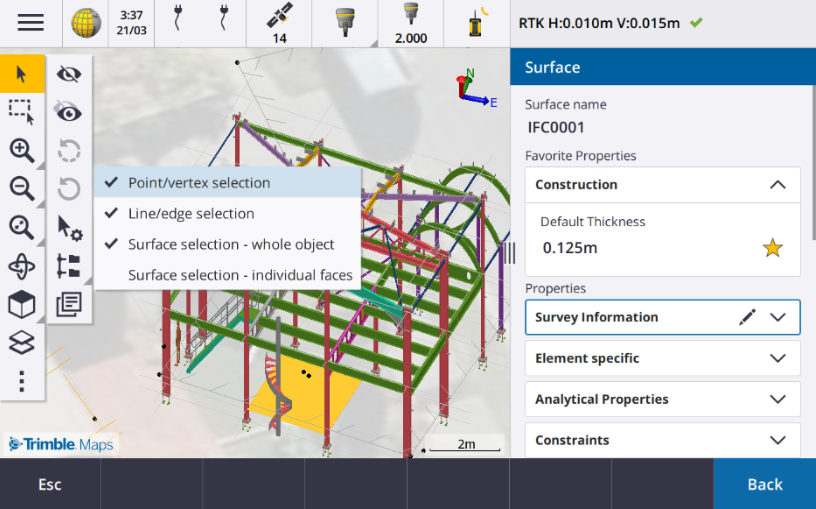This screenshot has width=816, height=509.
Task: Expand the Analytical Properties section
Action: tap(777, 399)
